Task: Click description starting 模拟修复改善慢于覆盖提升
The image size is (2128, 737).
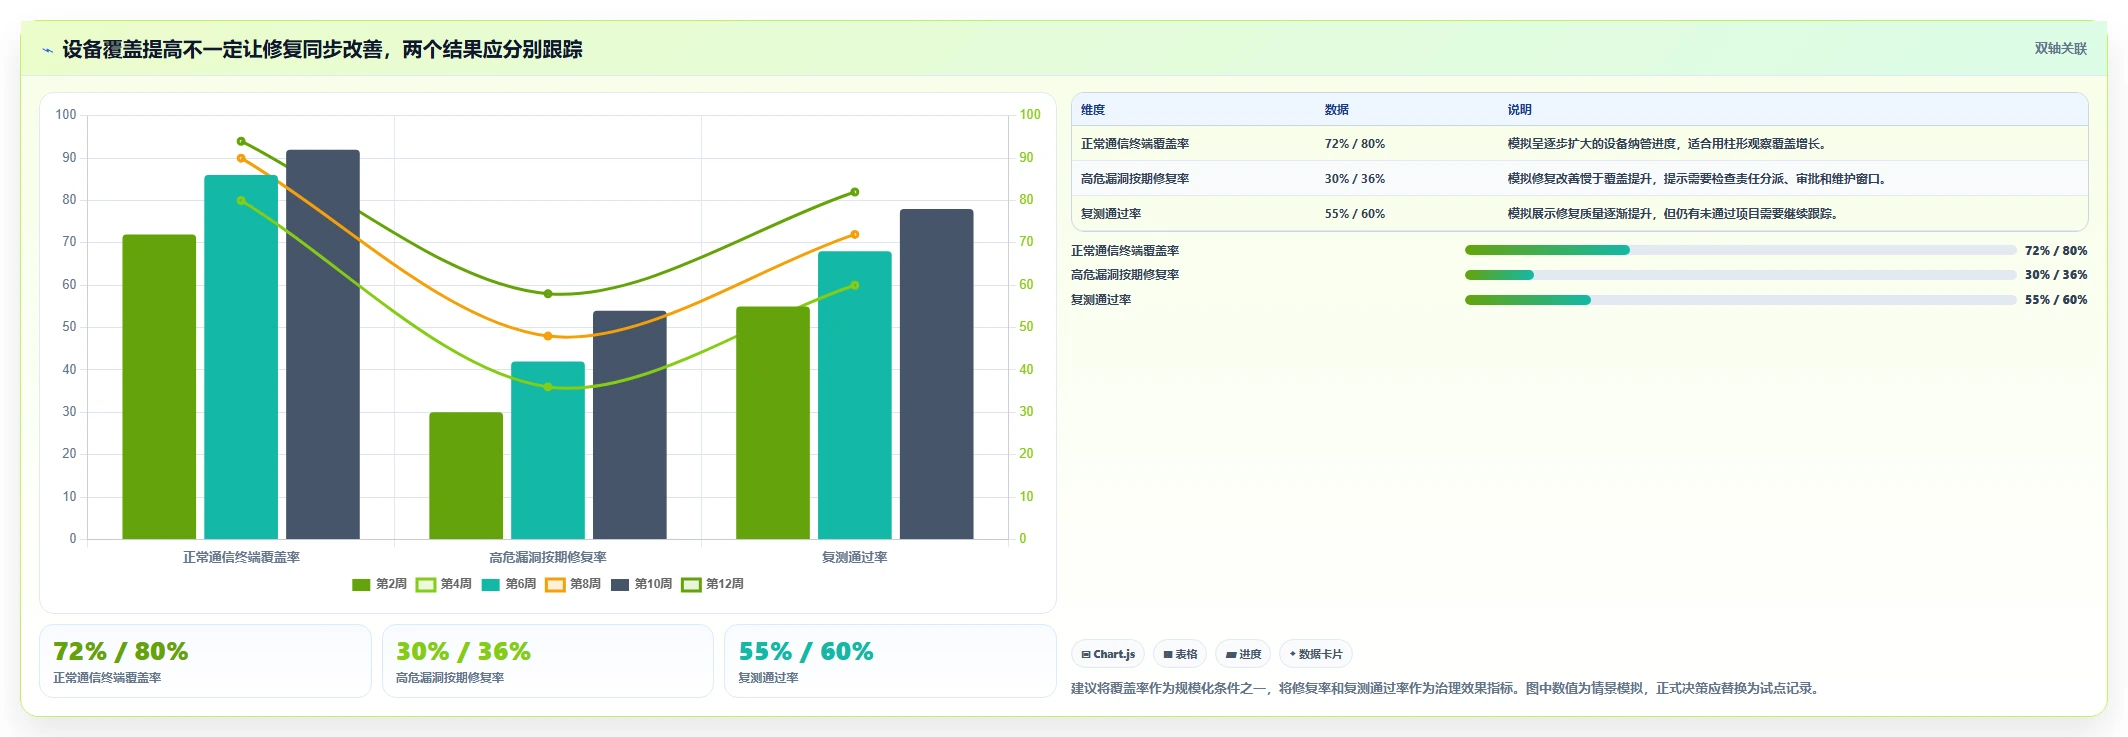Action: [x=1699, y=179]
